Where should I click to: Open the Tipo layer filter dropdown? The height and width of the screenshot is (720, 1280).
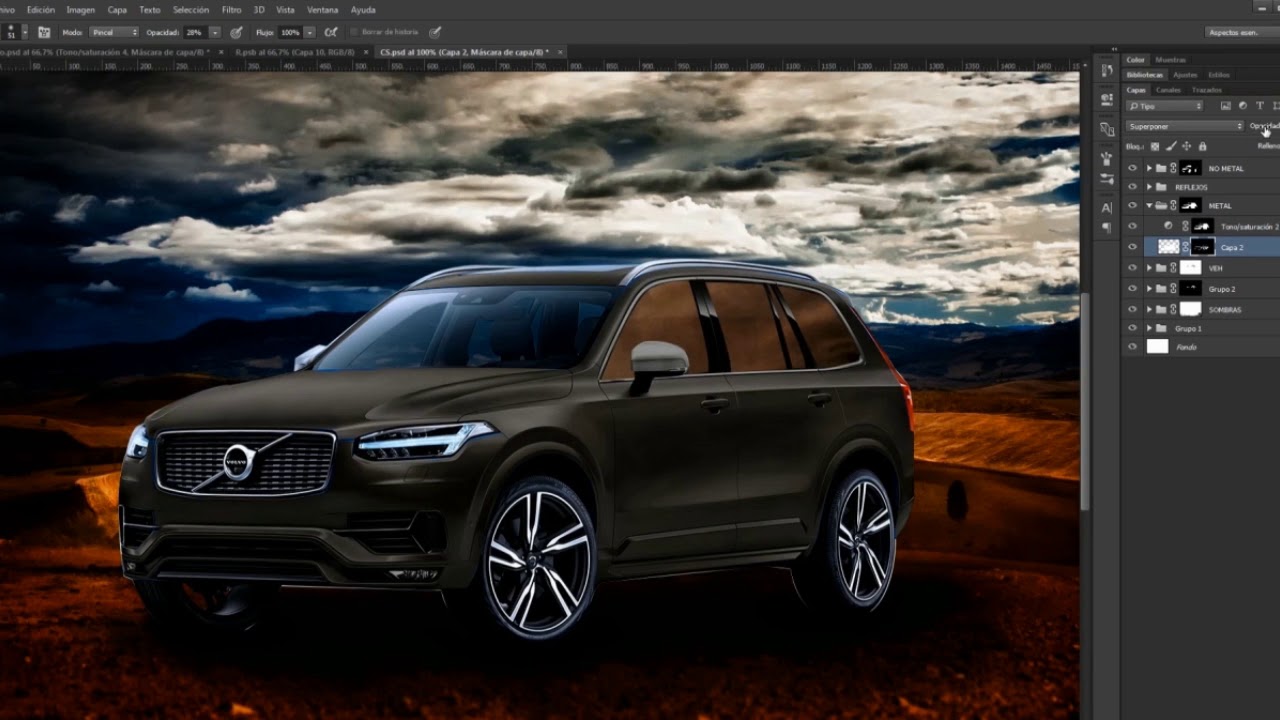click(1164, 106)
